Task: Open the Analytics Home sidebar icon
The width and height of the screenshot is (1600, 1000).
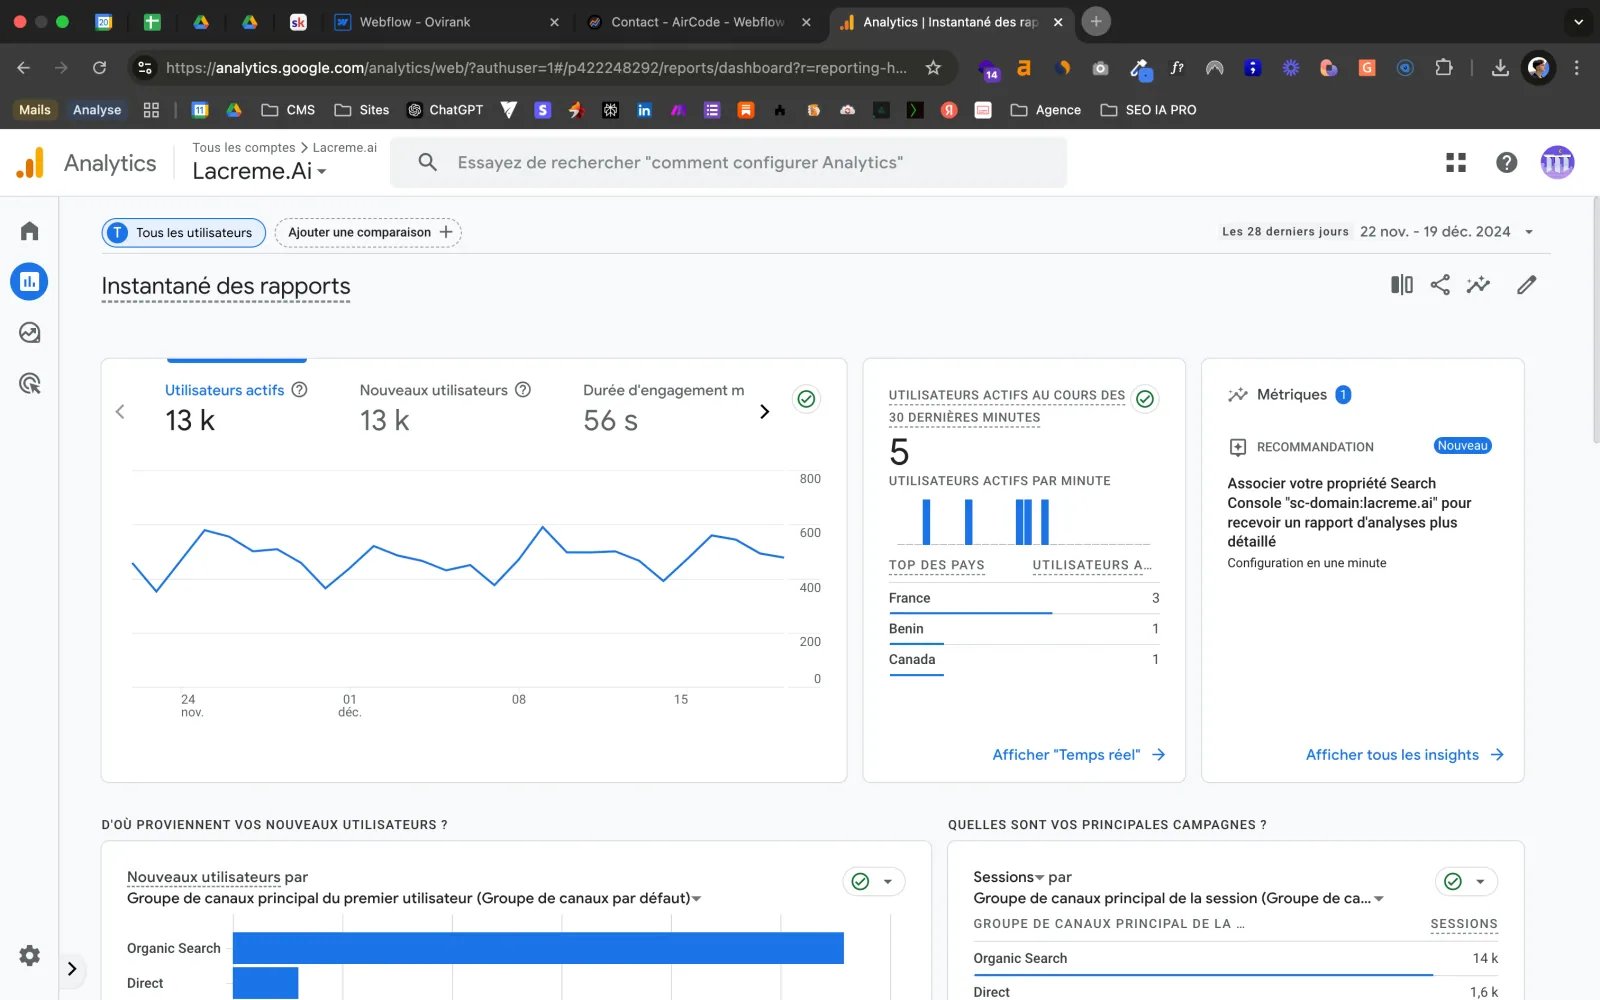Action: pyautogui.click(x=29, y=231)
